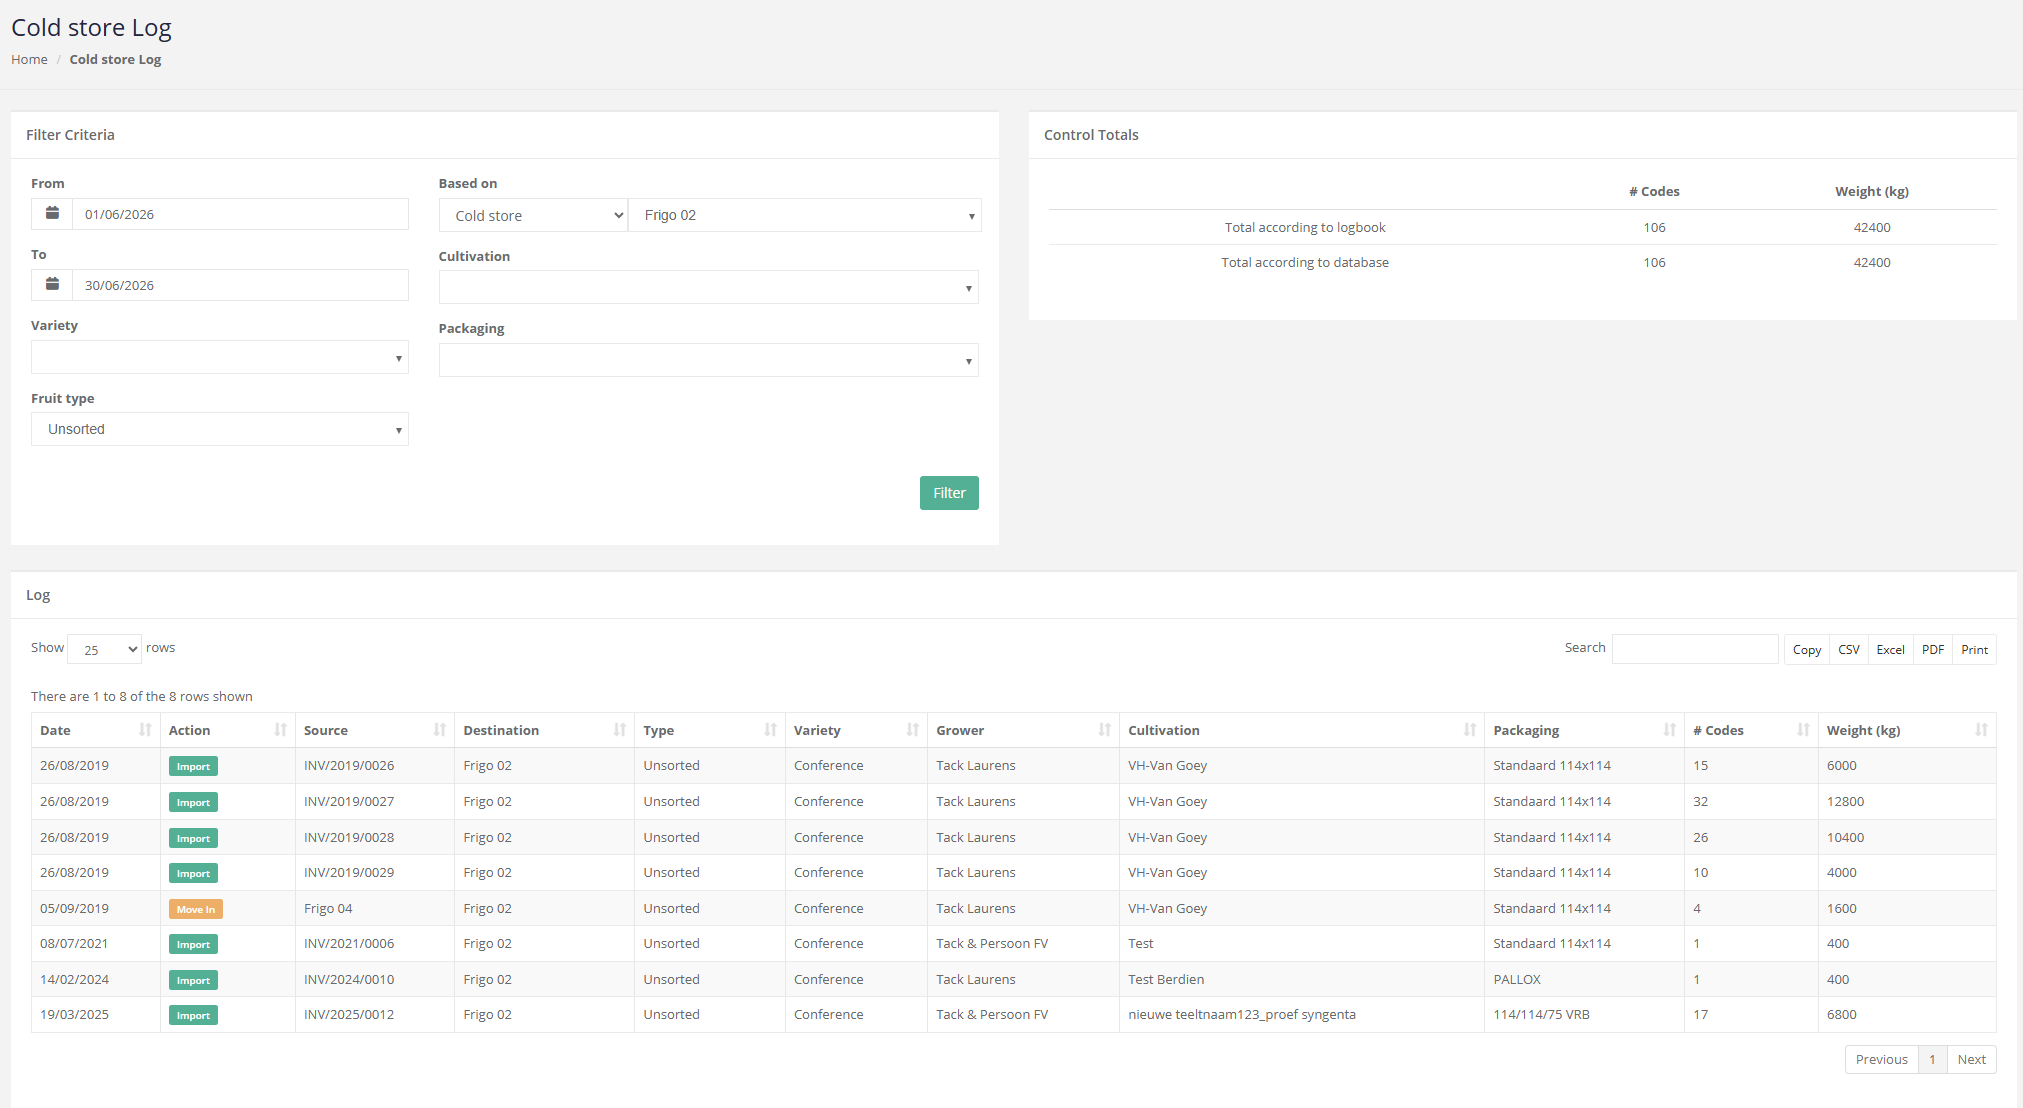
Task: Expand the Cultivation dropdown
Action: (708, 287)
